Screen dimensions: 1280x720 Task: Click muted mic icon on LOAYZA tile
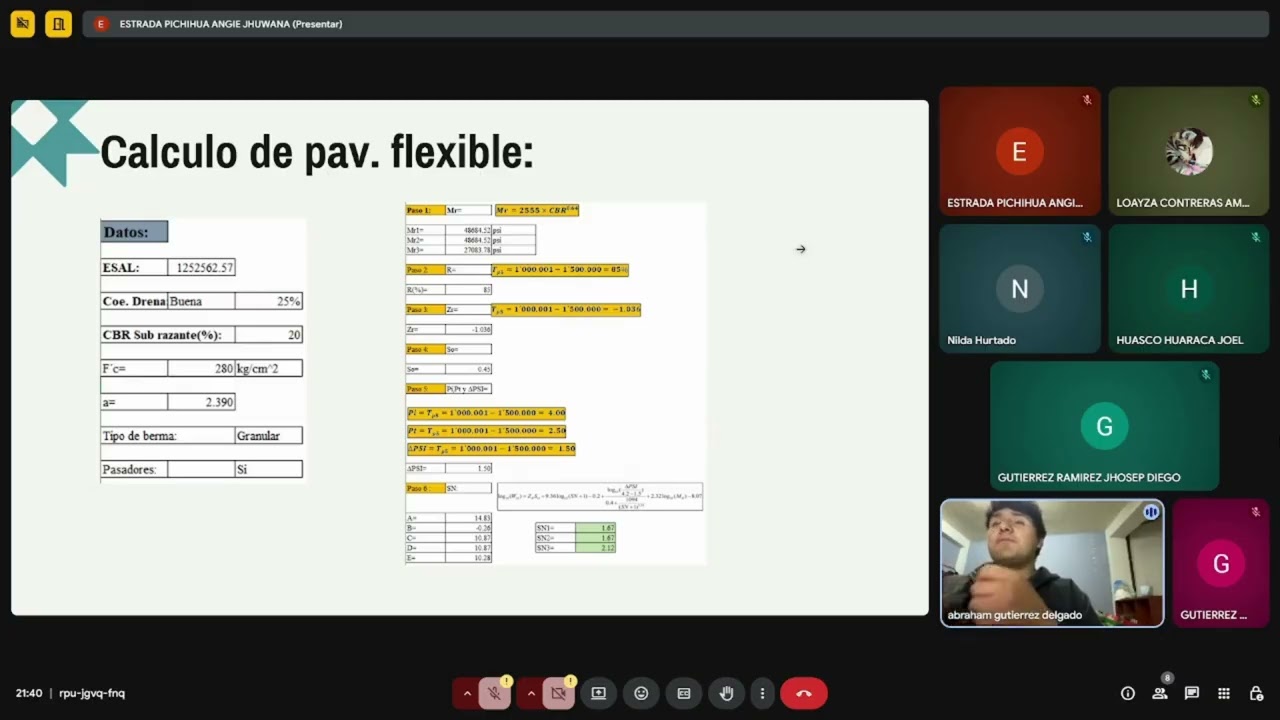1255,100
